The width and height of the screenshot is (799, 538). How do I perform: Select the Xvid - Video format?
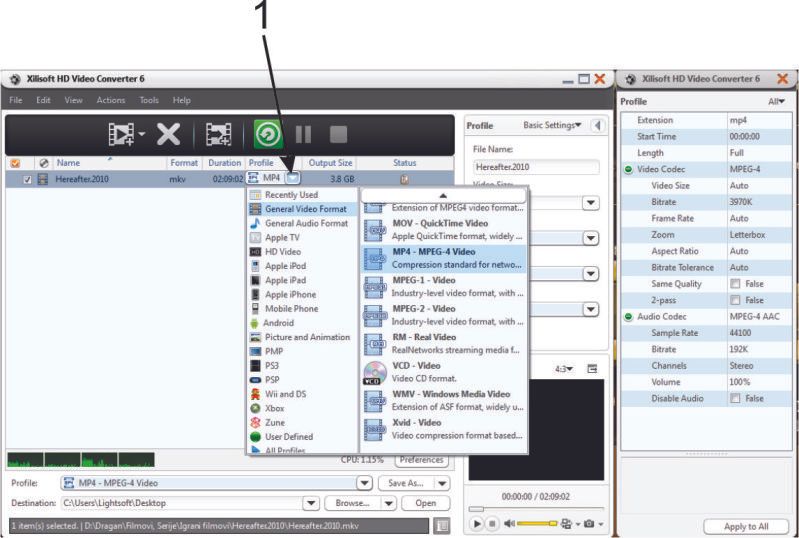pyautogui.click(x=443, y=429)
